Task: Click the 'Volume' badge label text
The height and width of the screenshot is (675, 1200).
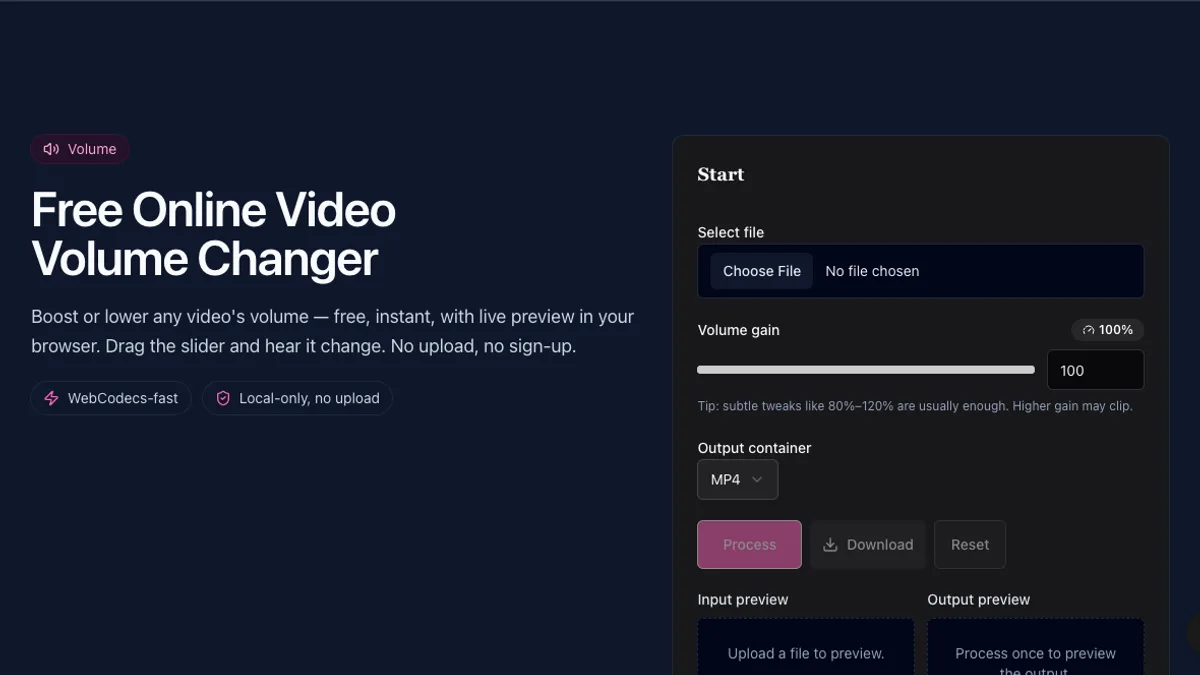Action: [x=92, y=149]
